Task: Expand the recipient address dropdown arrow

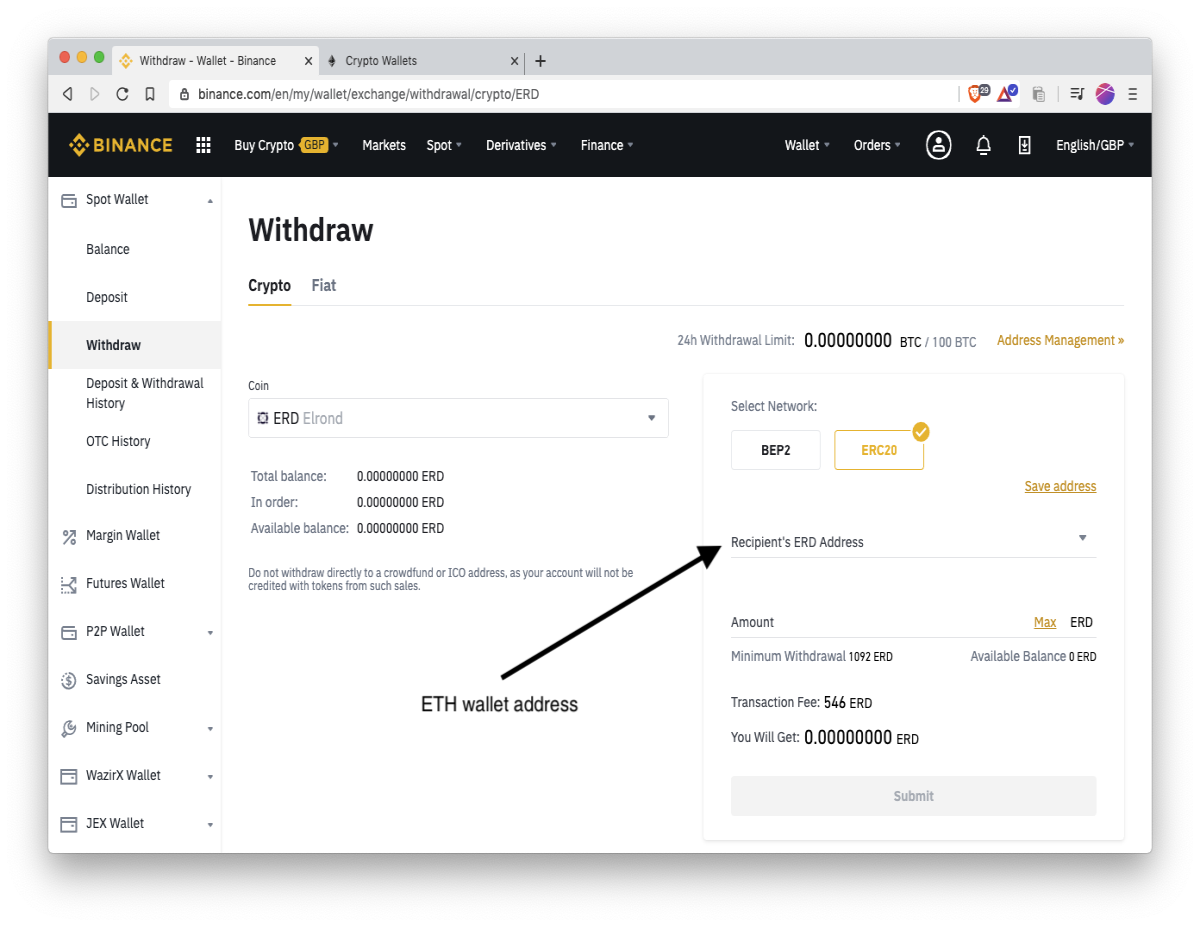Action: point(1082,538)
